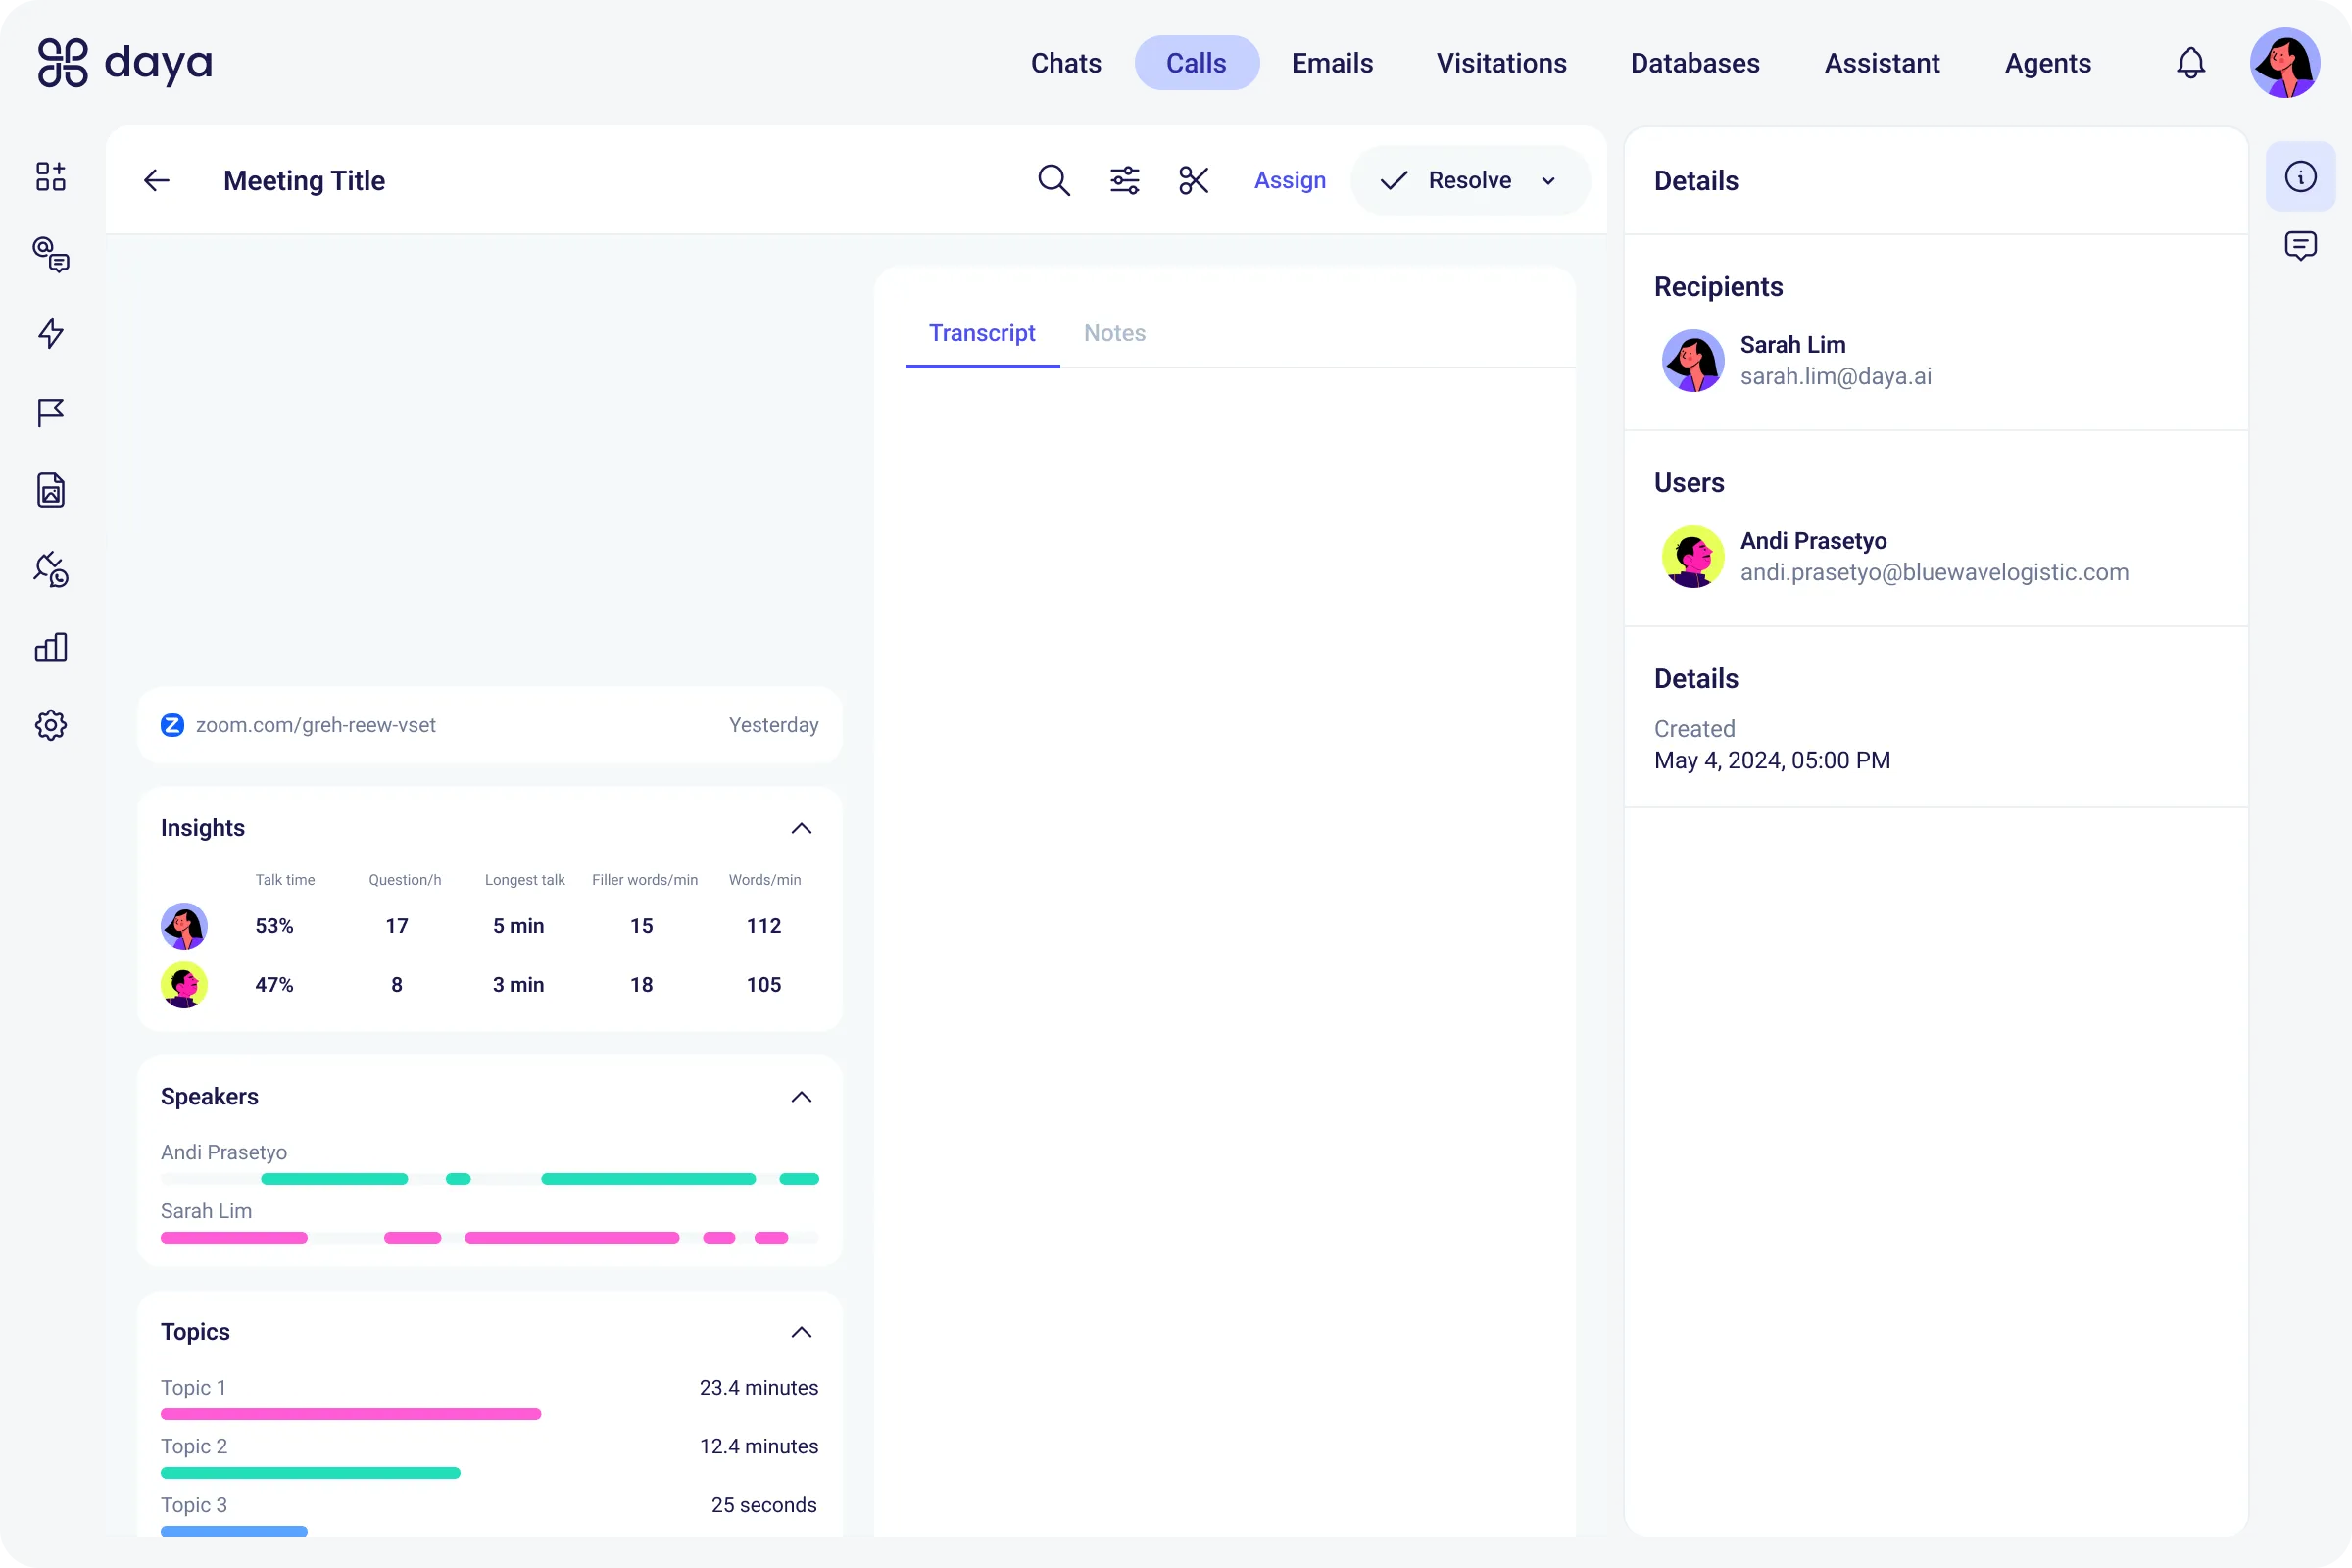Collapse the Insights section

pyautogui.click(x=801, y=828)
